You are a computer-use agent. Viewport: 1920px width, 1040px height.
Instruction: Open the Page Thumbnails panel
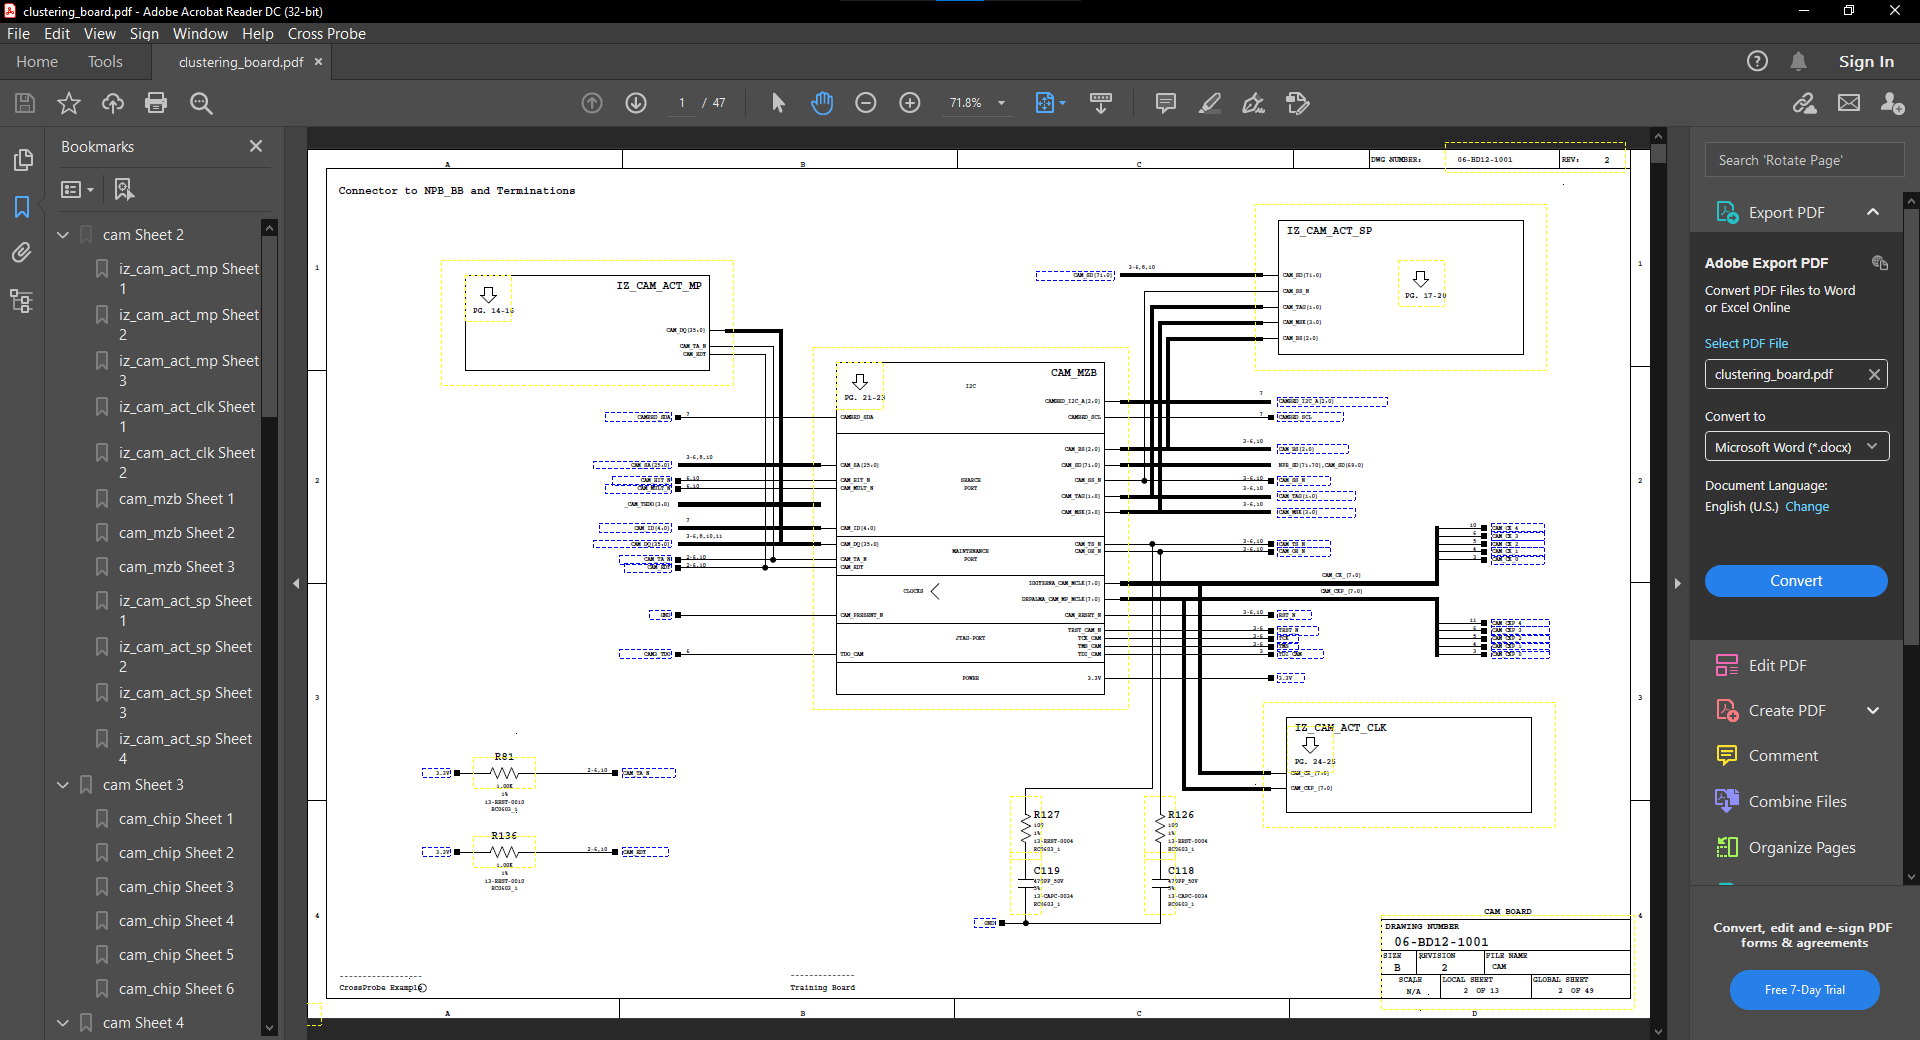(x=22, y=160)
